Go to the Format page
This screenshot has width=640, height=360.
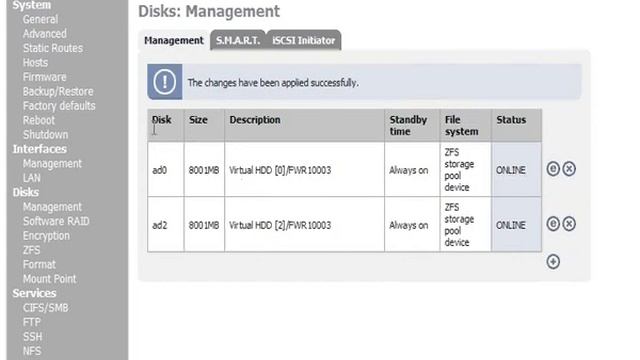(39, 264)
